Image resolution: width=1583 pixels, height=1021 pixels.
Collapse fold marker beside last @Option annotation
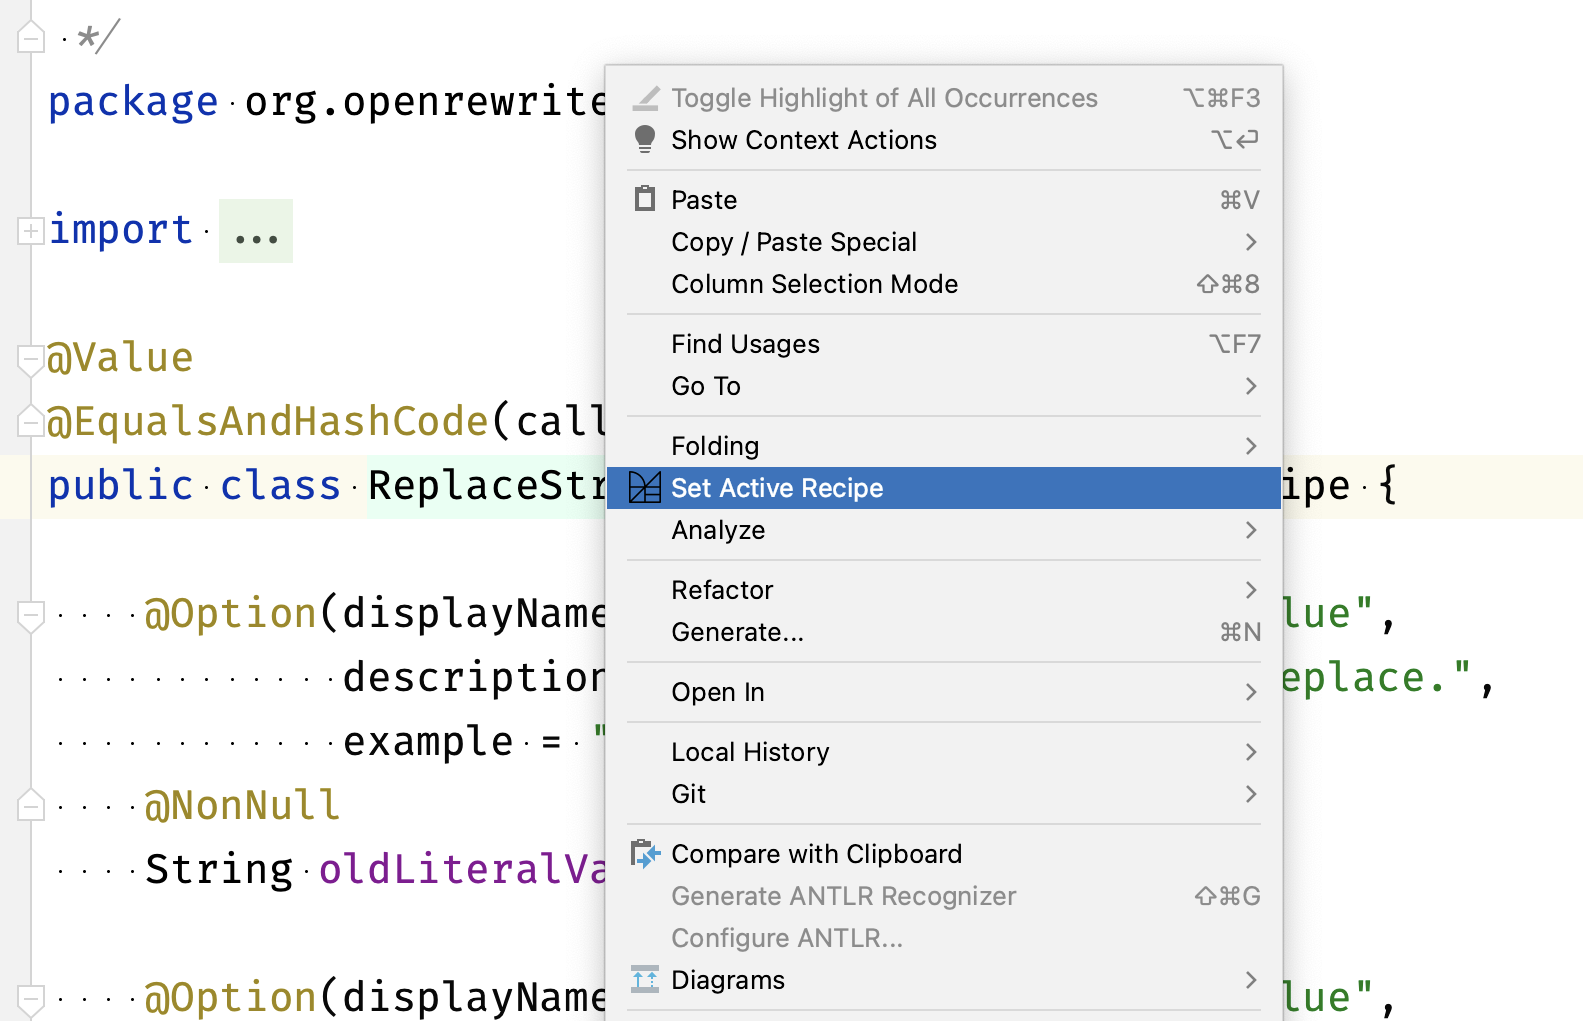tap(31, 1000)
